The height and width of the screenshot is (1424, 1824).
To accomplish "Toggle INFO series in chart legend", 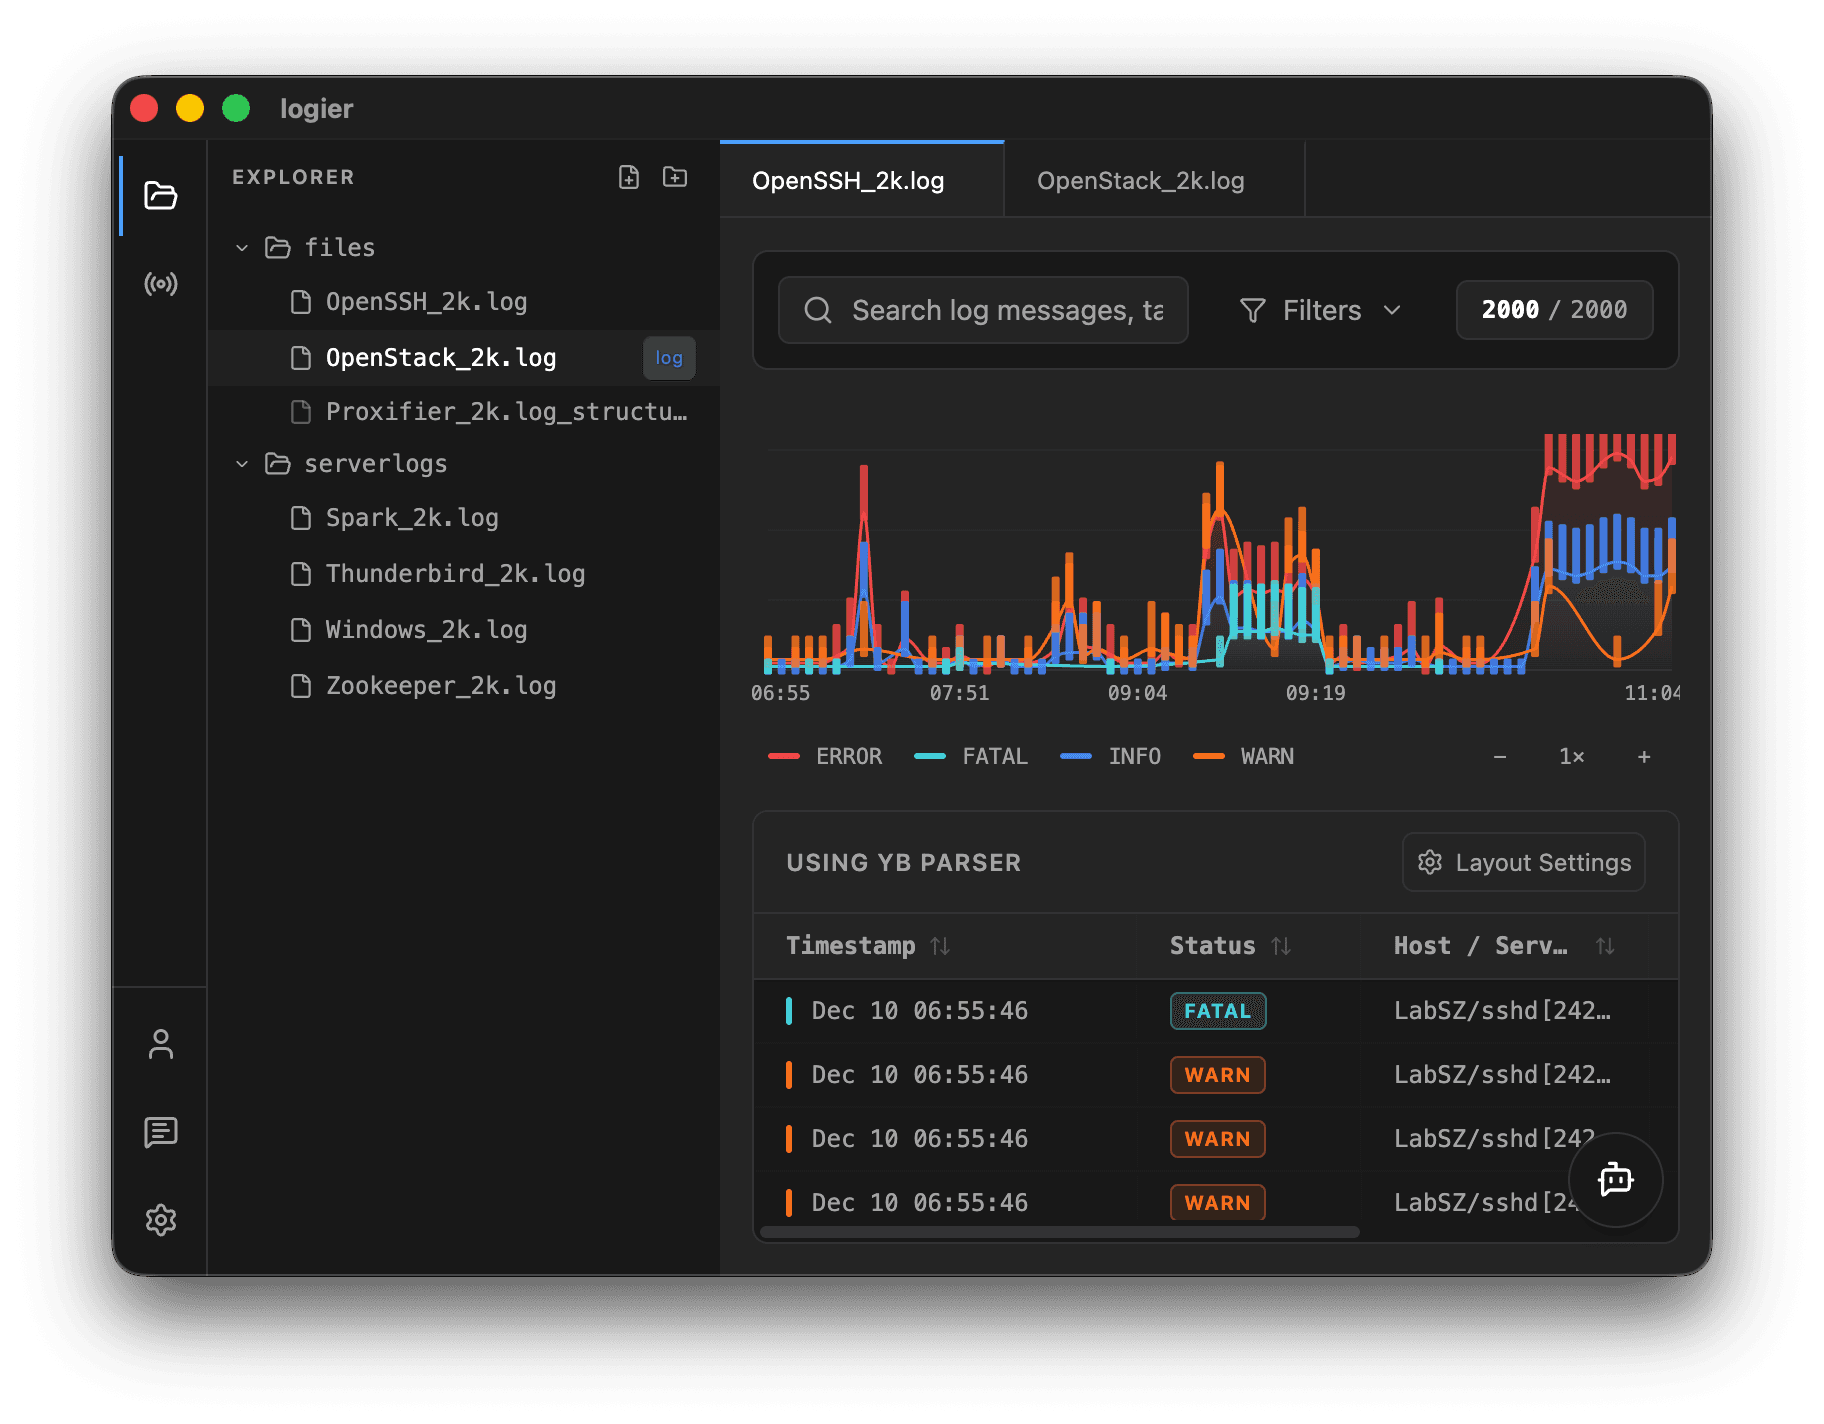I will [x=1111, y=757].
